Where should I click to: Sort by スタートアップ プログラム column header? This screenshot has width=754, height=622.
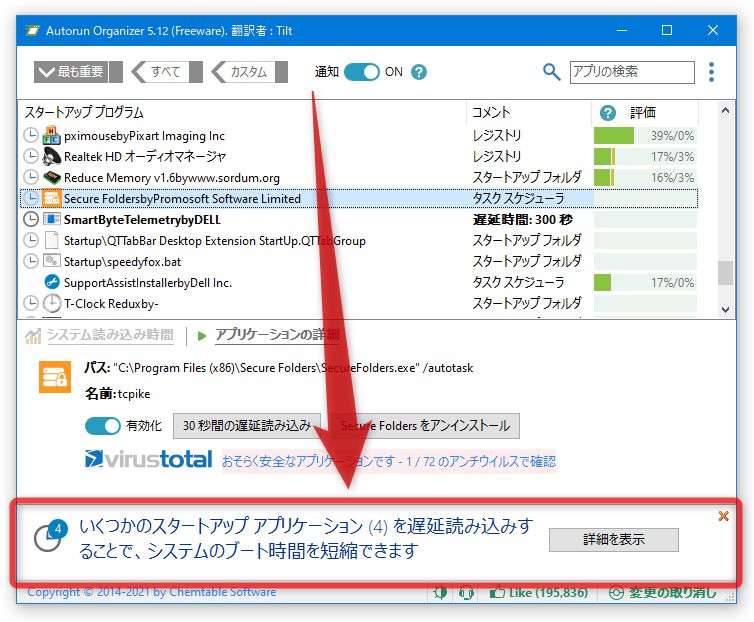243,113
